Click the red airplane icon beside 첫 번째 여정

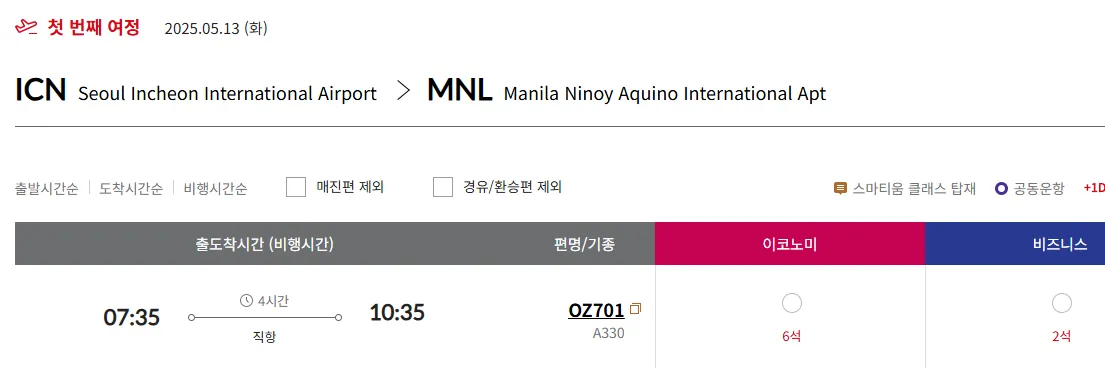point(26,27)
